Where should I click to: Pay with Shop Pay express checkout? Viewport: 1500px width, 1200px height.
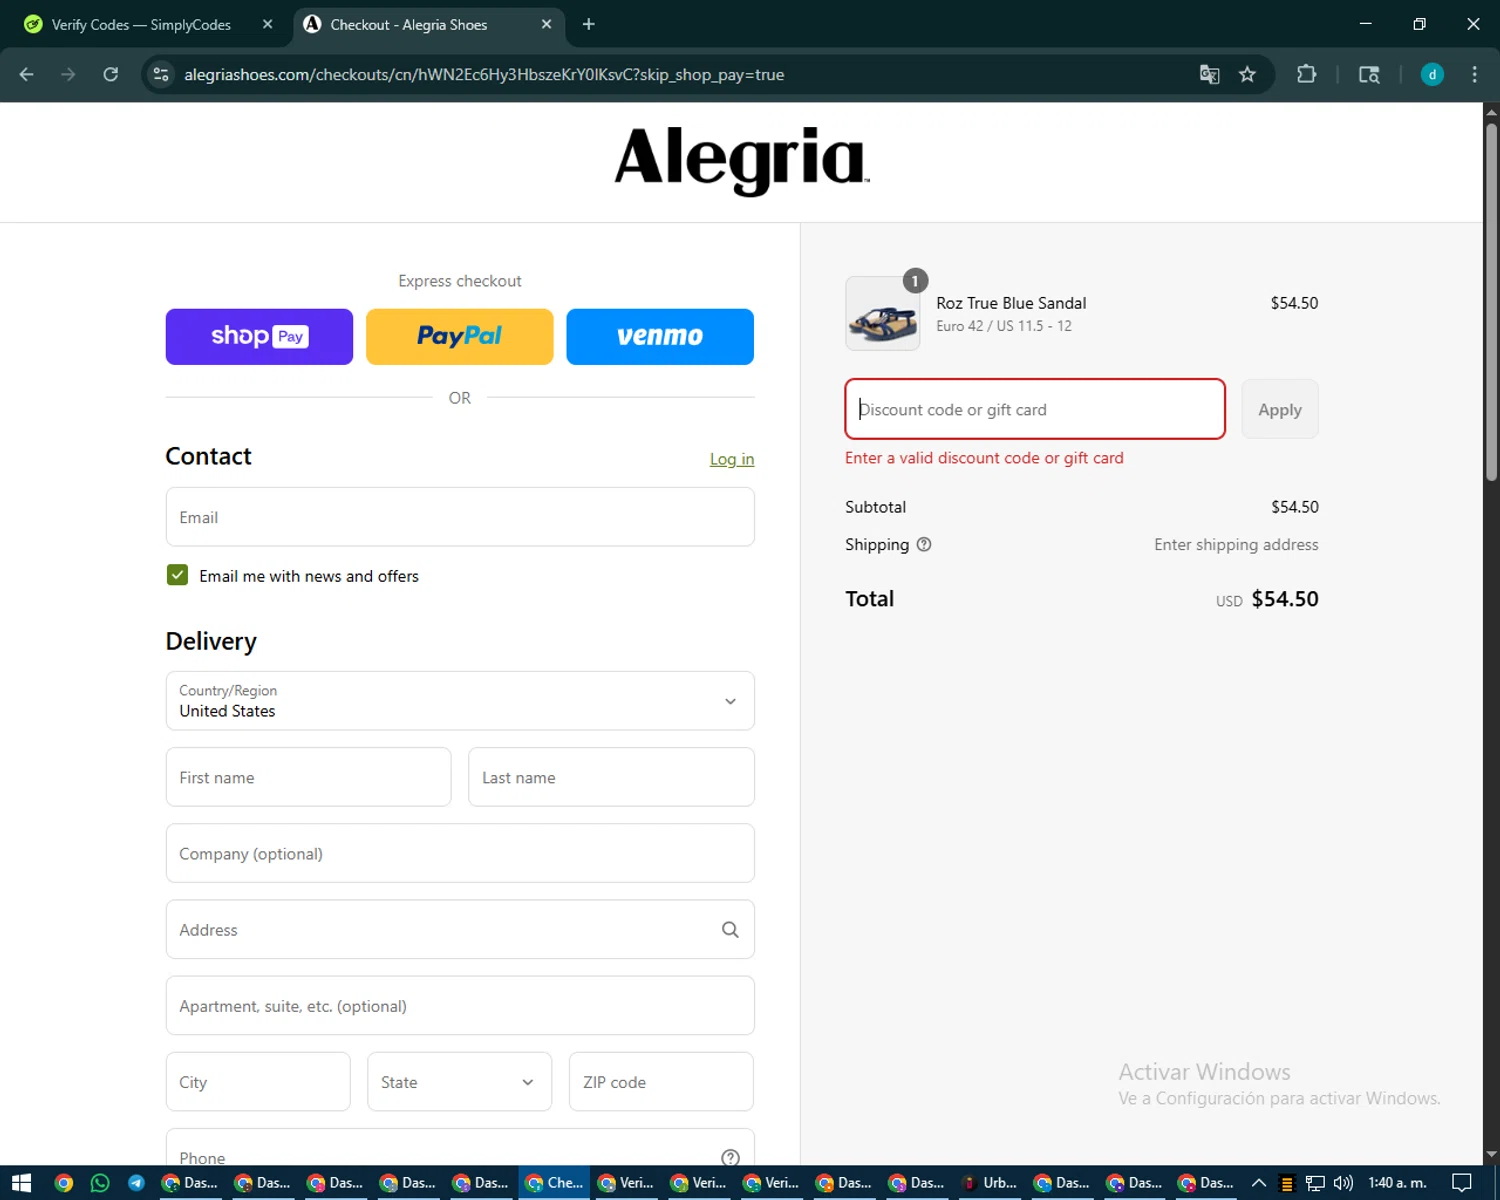(x=259, y=337)
